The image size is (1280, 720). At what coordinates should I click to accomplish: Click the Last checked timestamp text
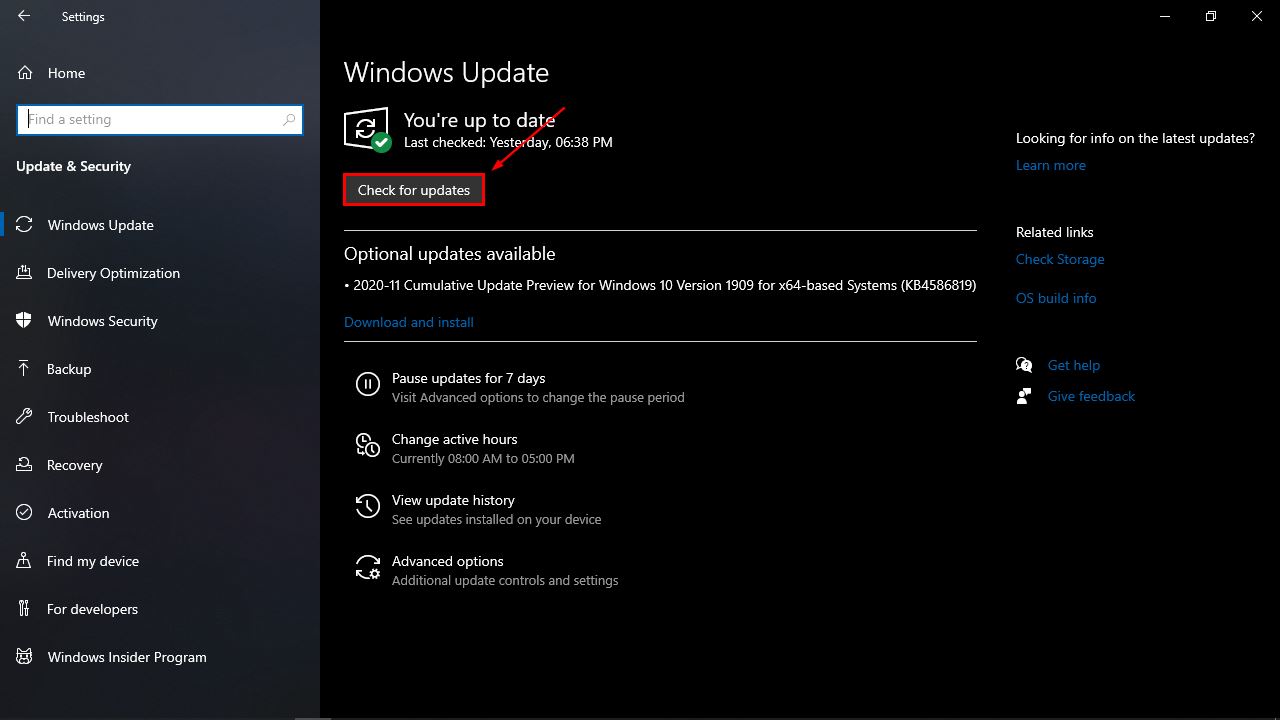point(508,142)
